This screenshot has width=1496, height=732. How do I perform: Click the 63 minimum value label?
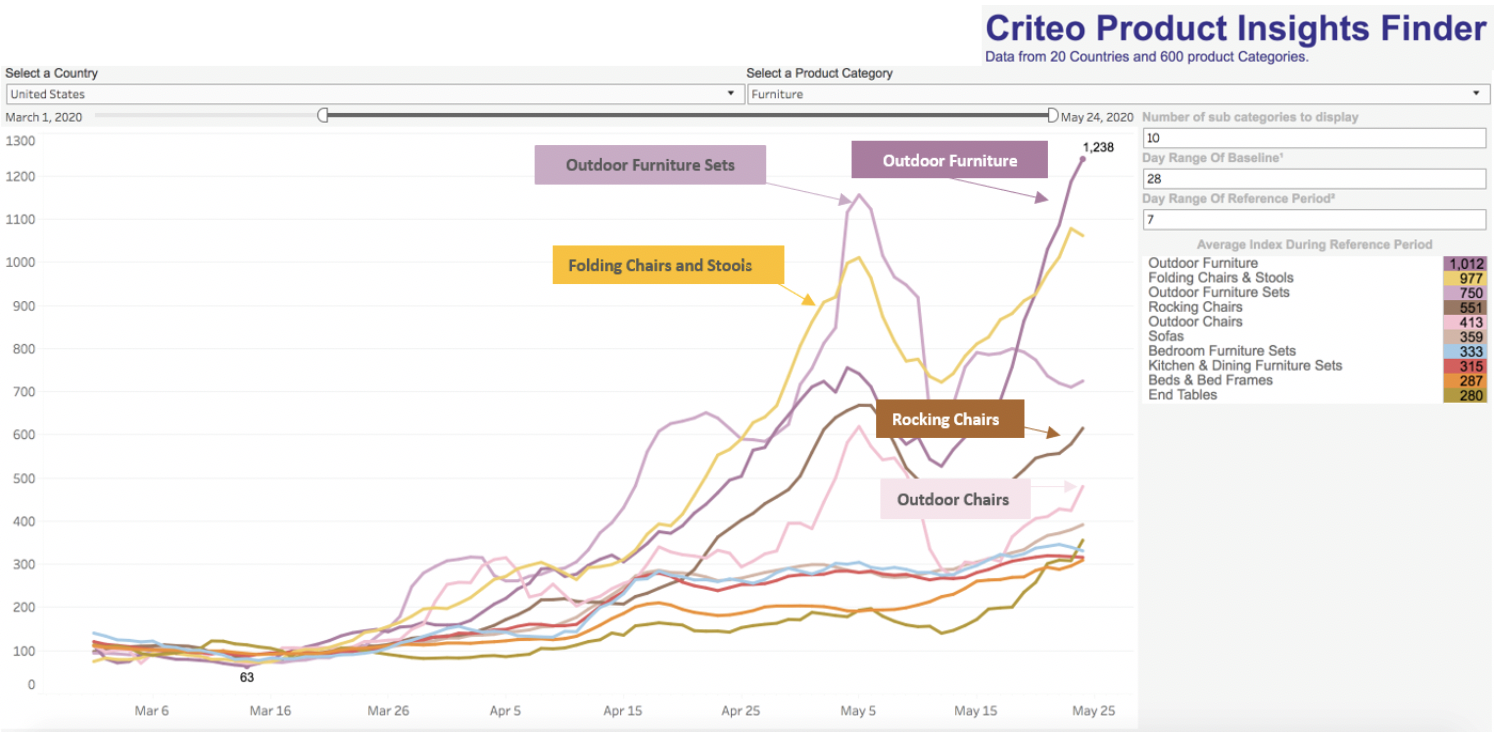(x=247, y=677)
